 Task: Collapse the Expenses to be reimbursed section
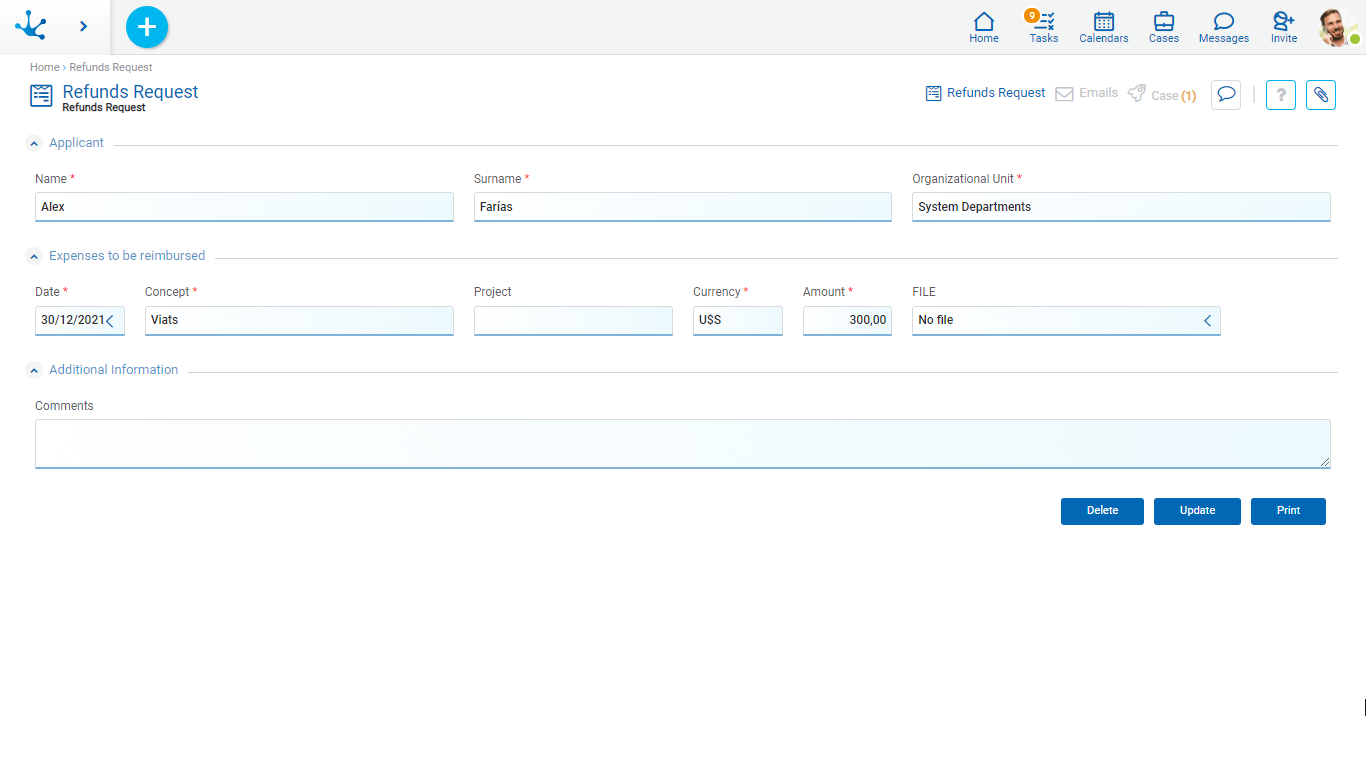34,256
